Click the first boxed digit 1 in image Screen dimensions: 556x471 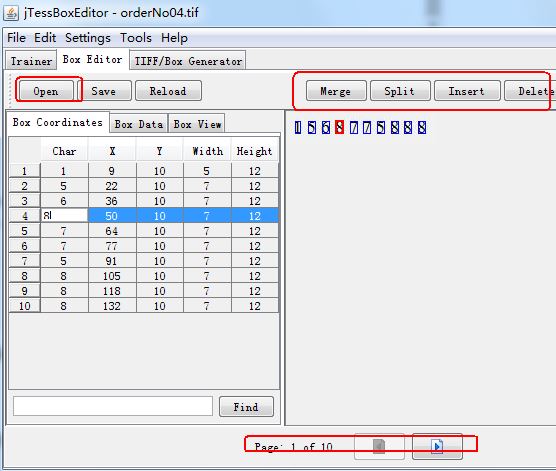tap(298, 127)
